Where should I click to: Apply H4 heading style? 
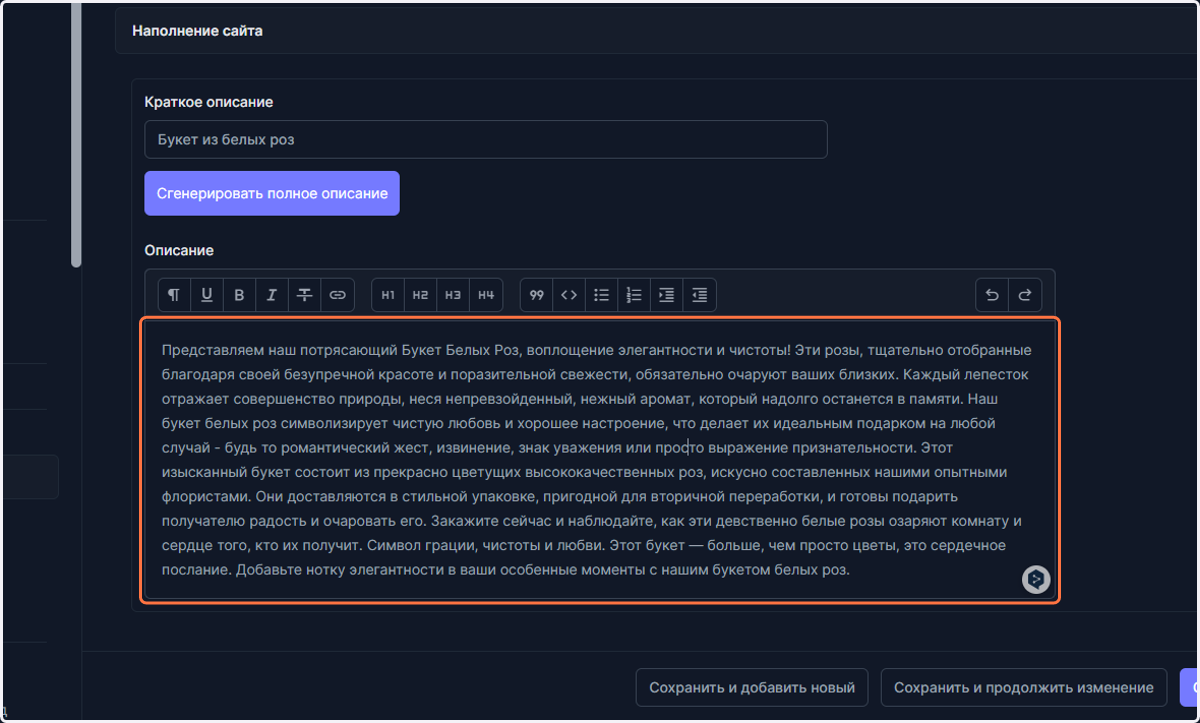pos(486,295)
